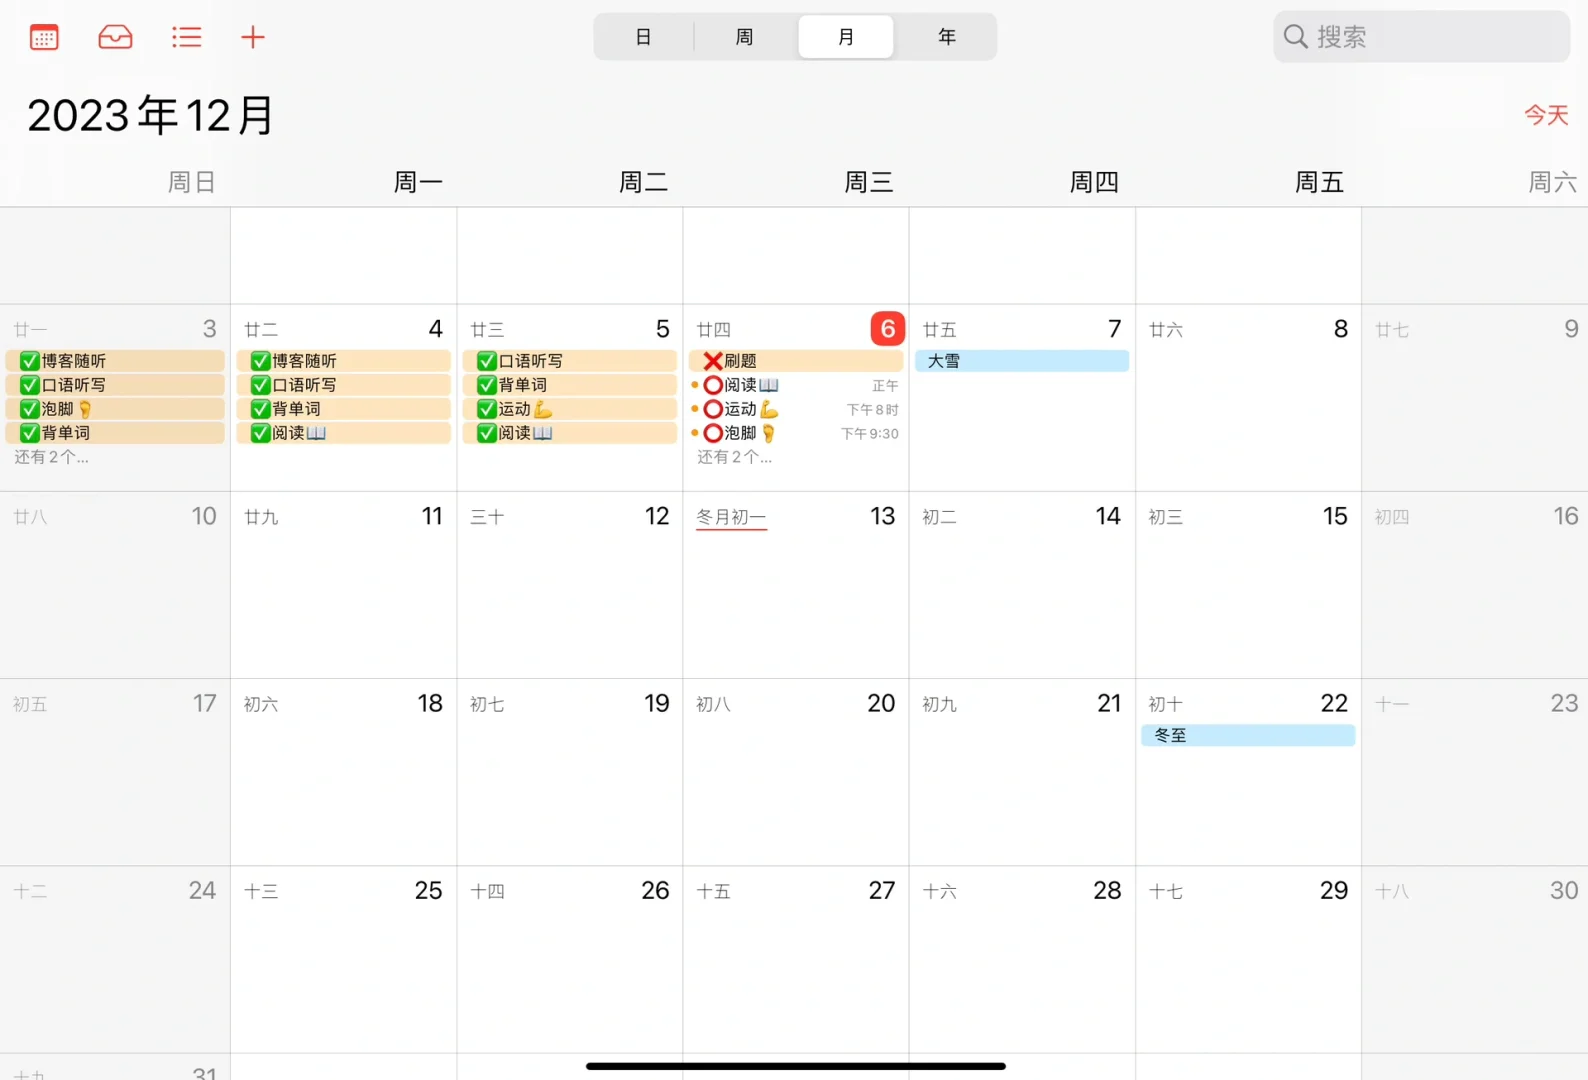Select December 16 day cell
This screenshot has height=1080, width=1588.
[1475, 584]
